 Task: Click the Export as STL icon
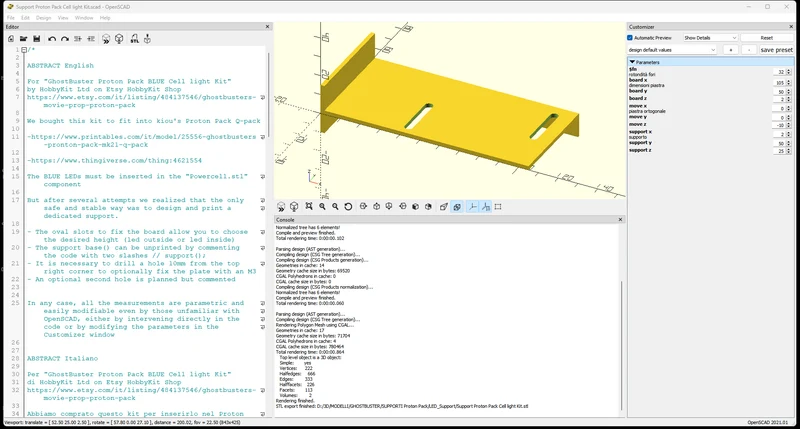point(135,39)
